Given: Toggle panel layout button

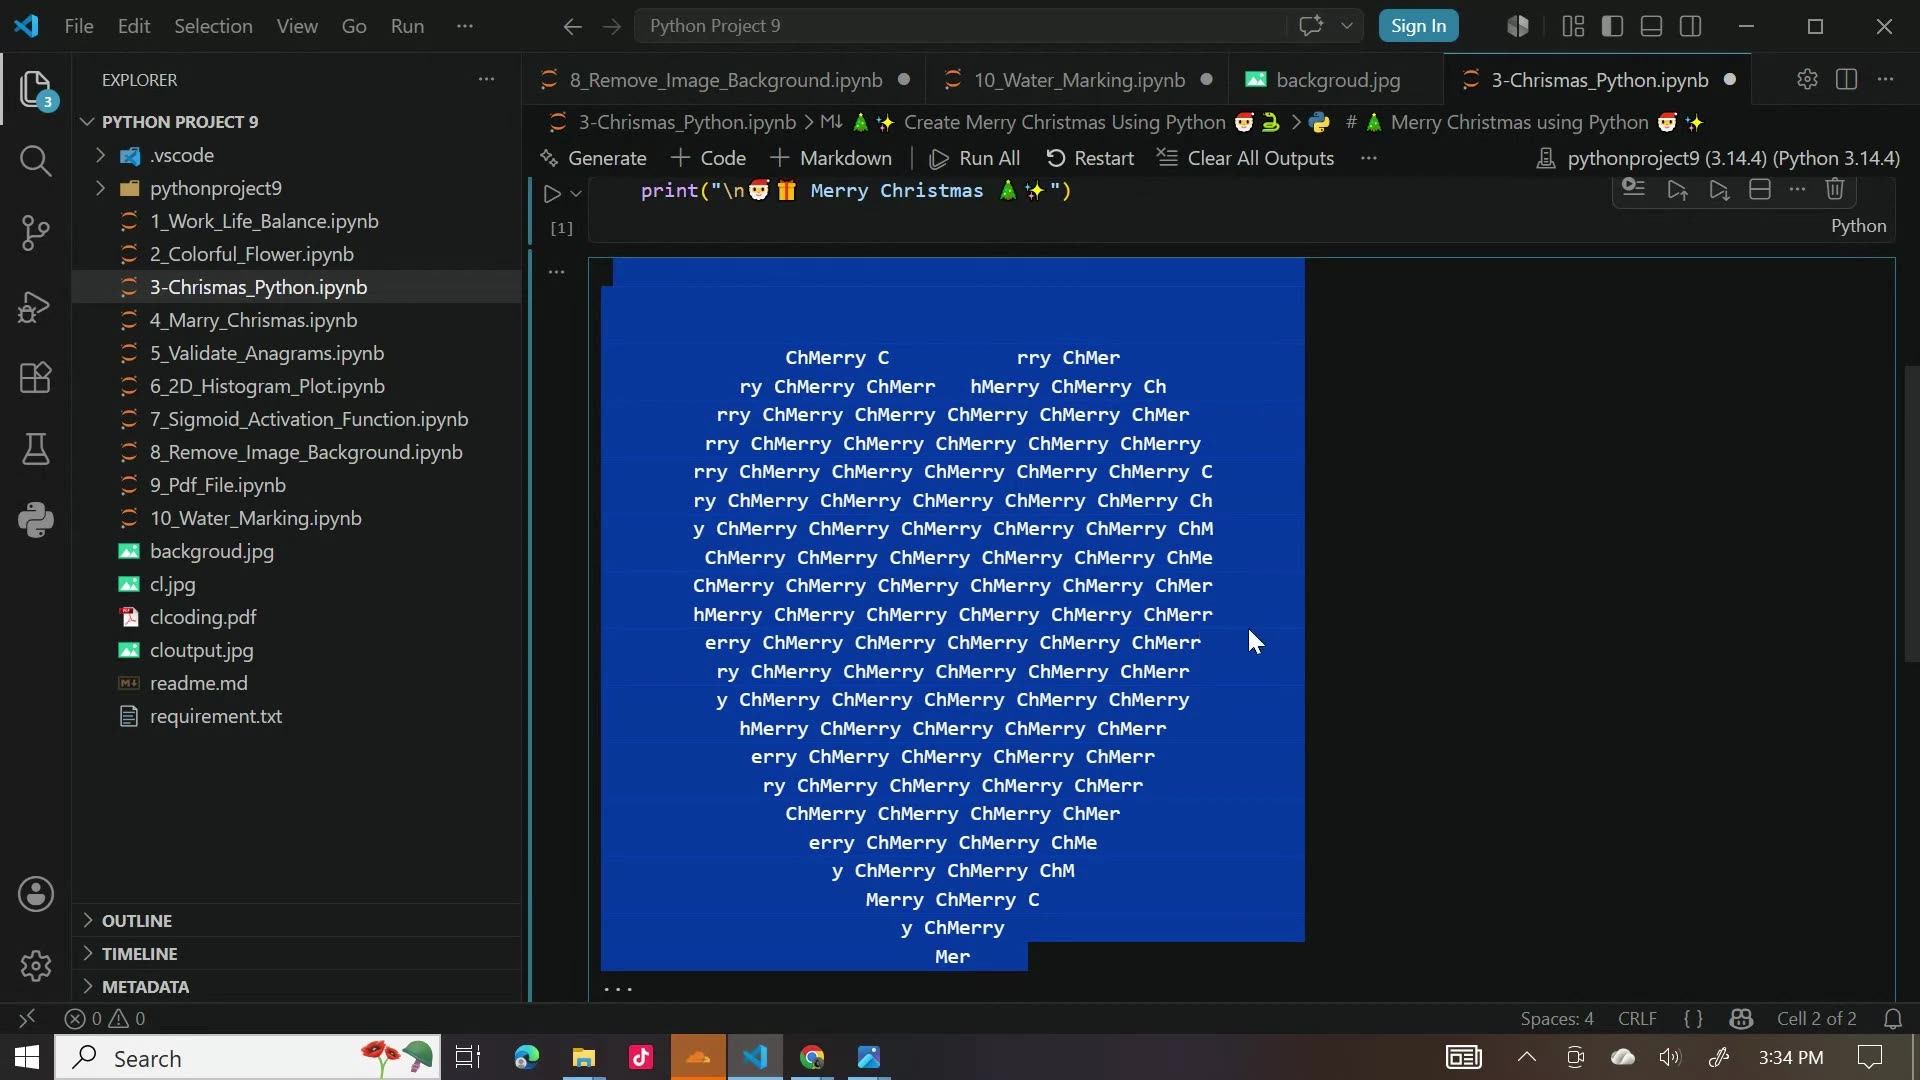Looking at the screenshot, I should tap(1652, 26).
